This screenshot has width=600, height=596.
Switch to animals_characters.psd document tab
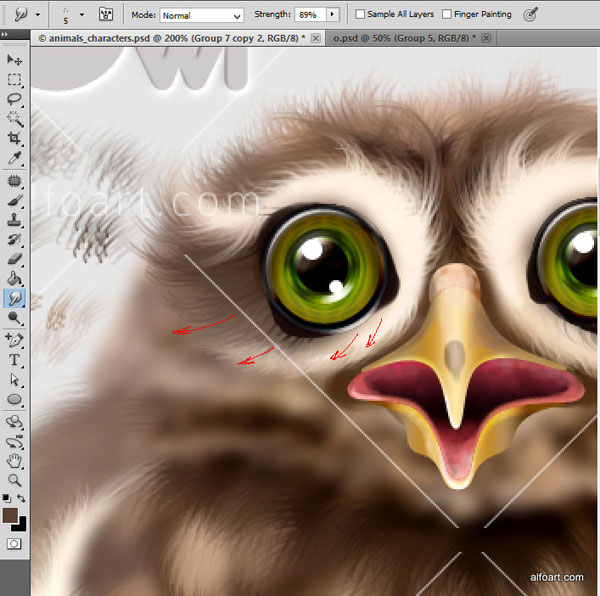point(172,38)
